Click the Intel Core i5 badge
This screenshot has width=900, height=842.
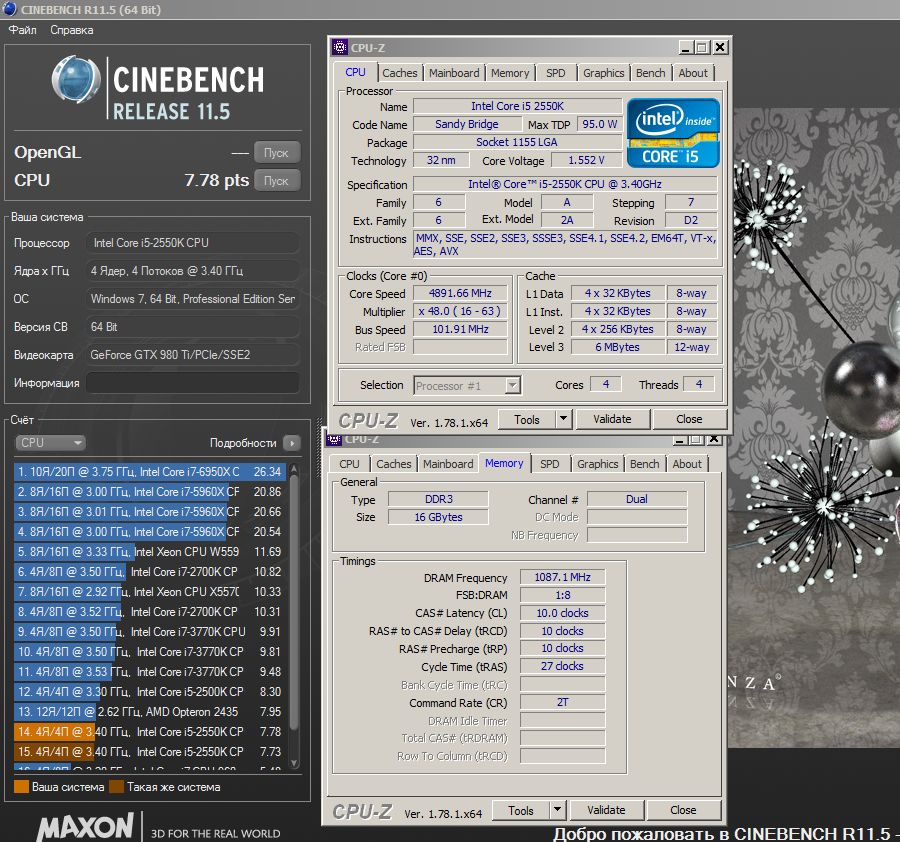click(673, 133)
